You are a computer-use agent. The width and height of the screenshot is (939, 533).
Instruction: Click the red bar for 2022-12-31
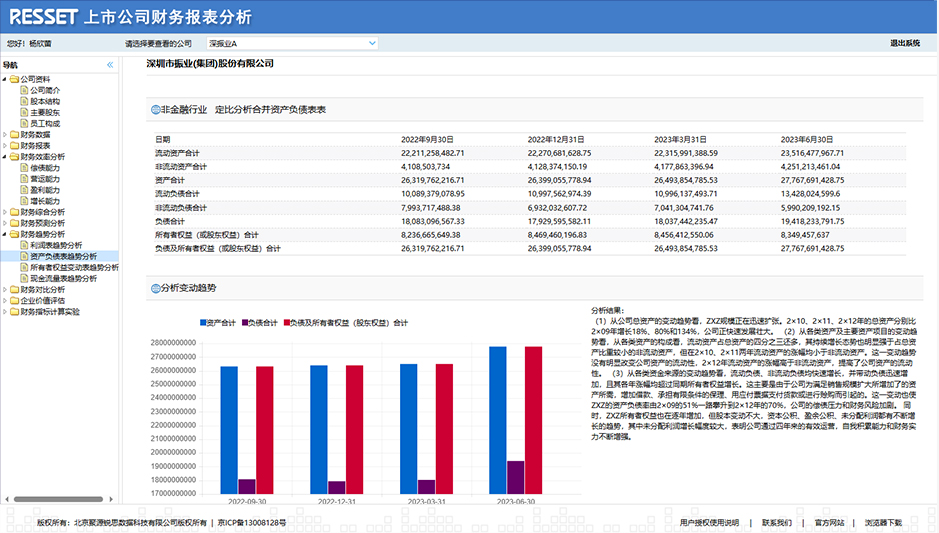click(x=355, y=430)
